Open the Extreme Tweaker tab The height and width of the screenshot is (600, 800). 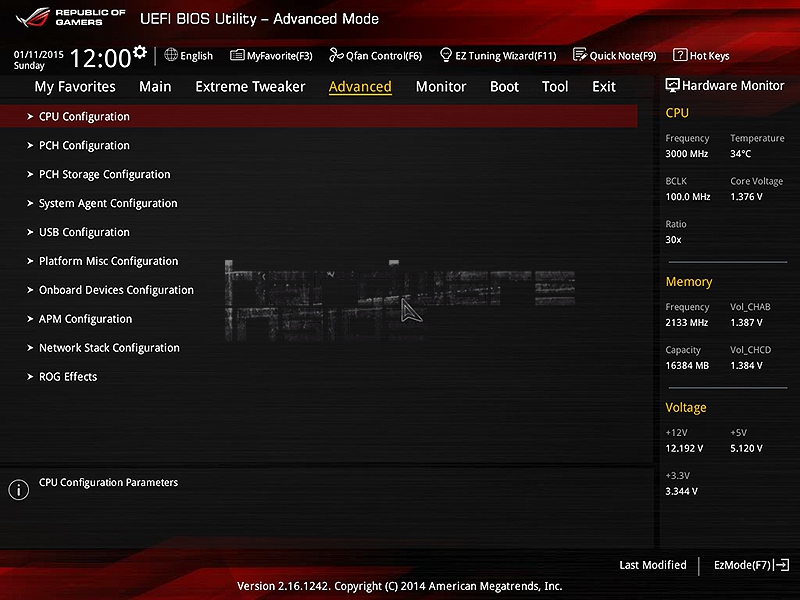250,87
